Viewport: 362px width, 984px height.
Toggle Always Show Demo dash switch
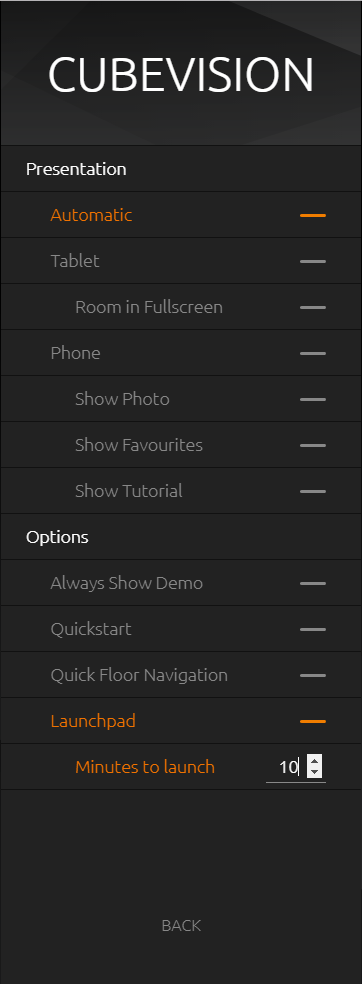(312, 584)
